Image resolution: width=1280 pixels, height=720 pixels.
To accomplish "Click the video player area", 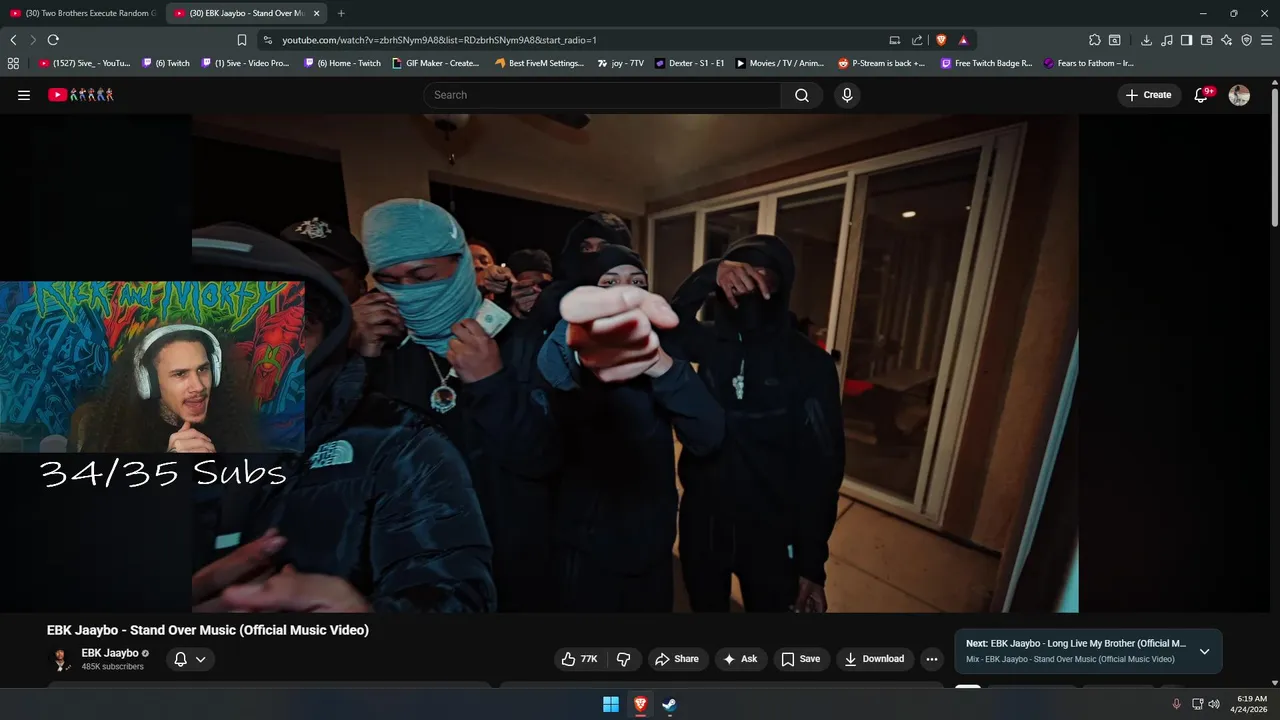I will pyautogui.click(x=635, y=363).
